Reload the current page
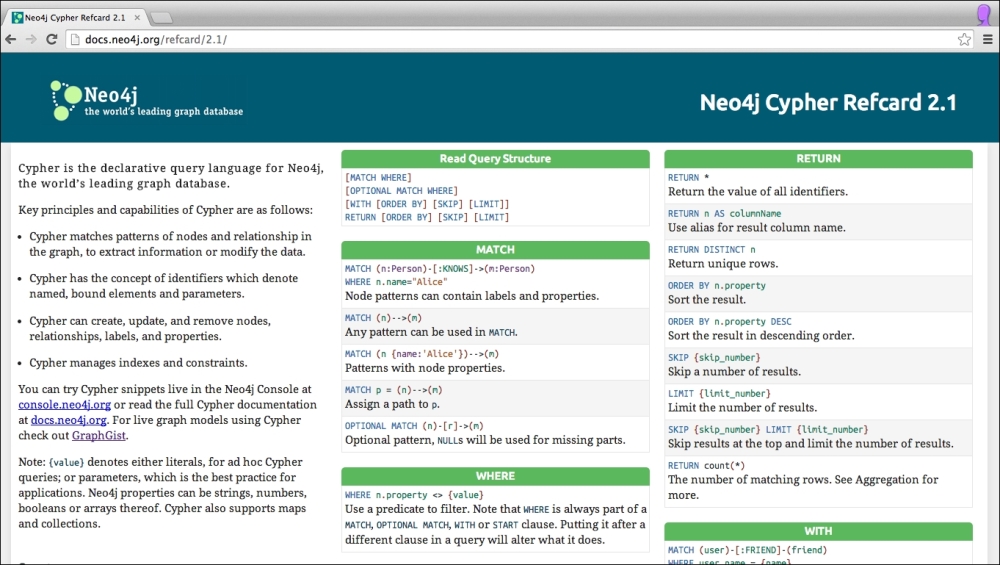The width and height of the screenshot is (1000, 565). tap(52, 40)
